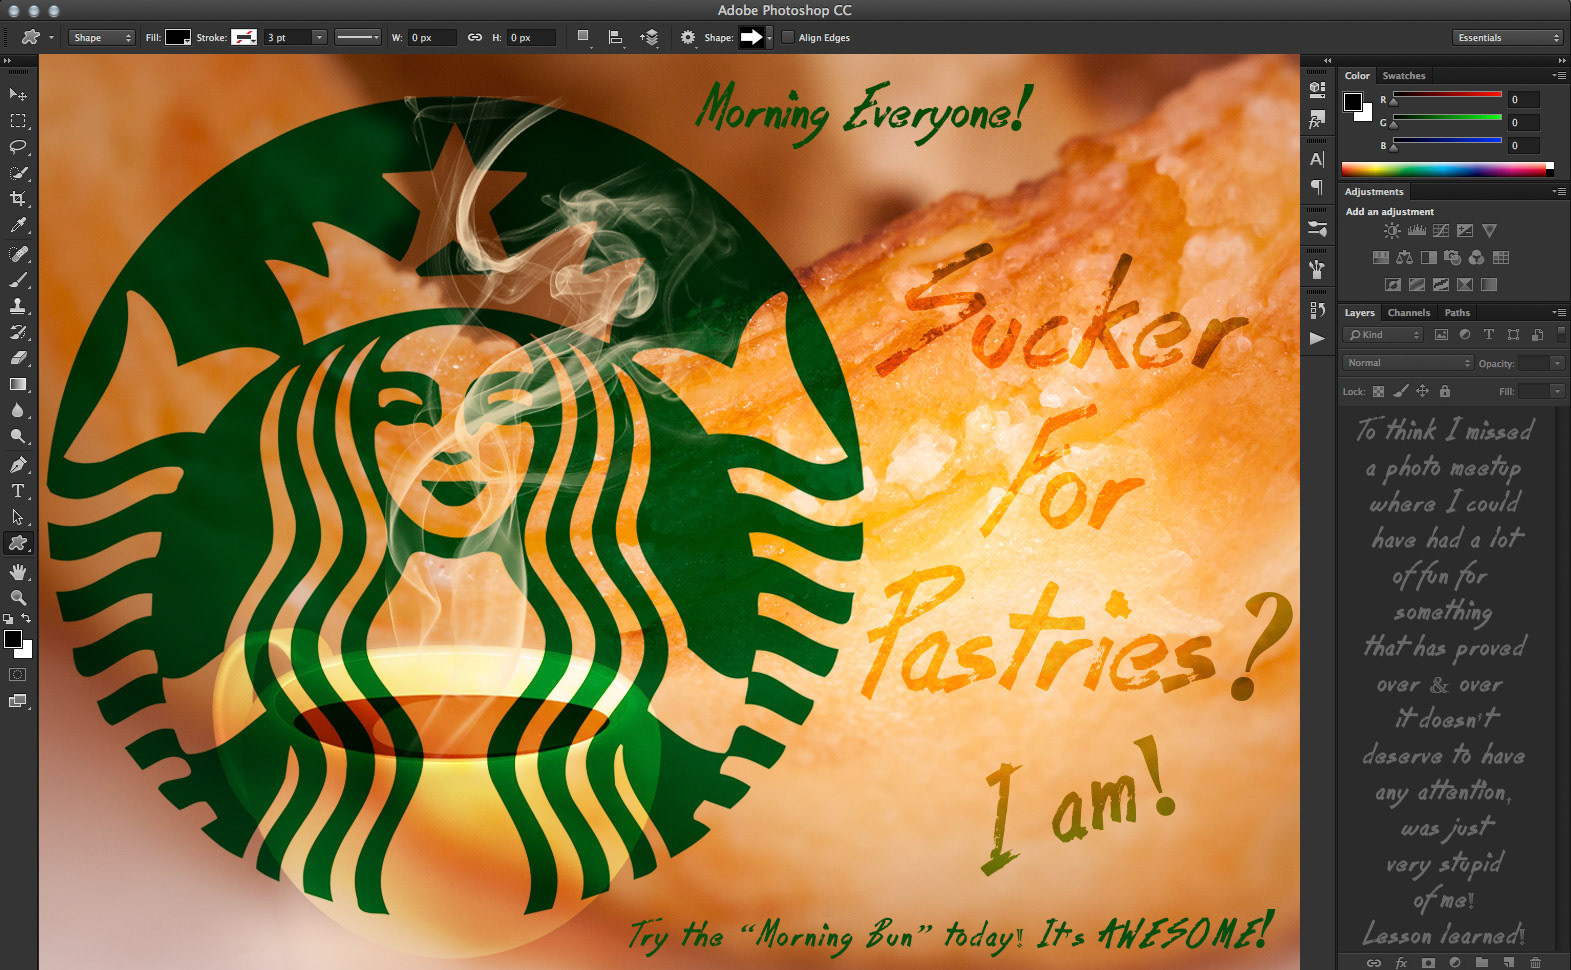Reset default foreground and background colors

tap(8, 620)
